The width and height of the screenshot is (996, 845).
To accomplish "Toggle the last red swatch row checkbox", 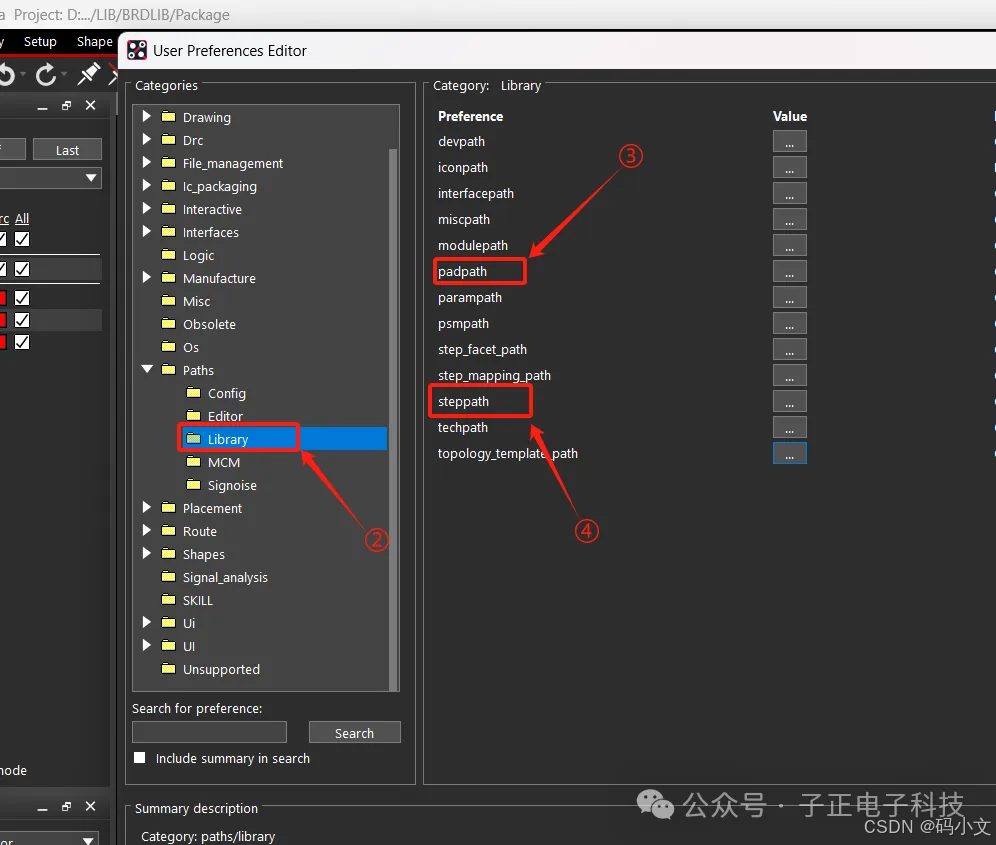I will [x=22, y=342].
